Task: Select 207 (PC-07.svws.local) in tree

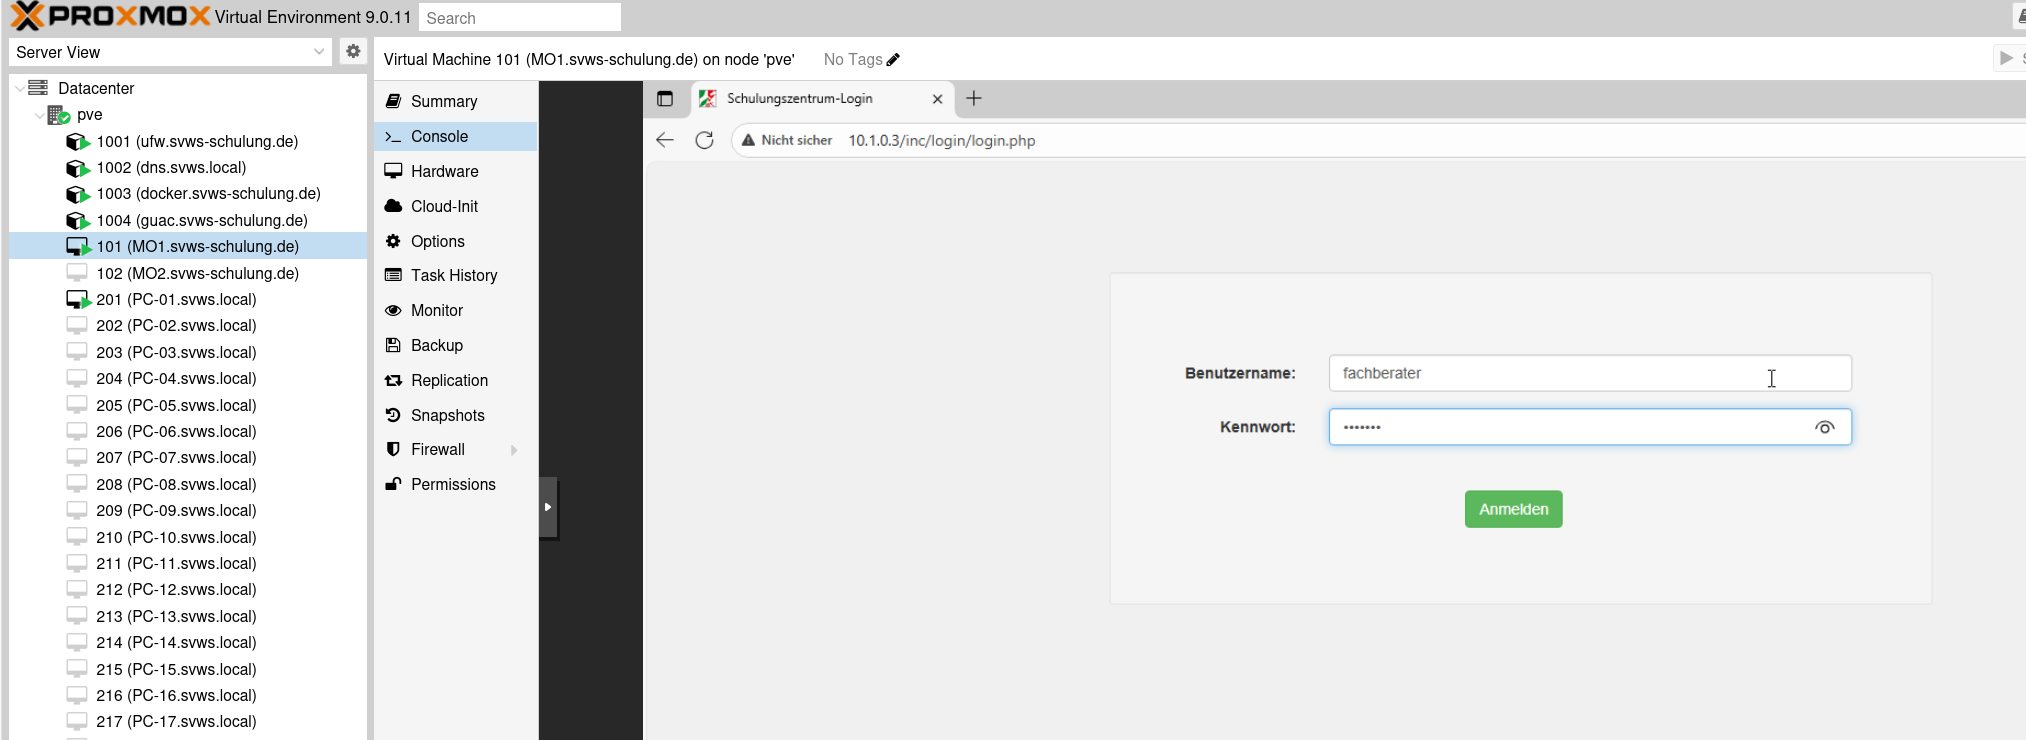Action: pos(188,458)
